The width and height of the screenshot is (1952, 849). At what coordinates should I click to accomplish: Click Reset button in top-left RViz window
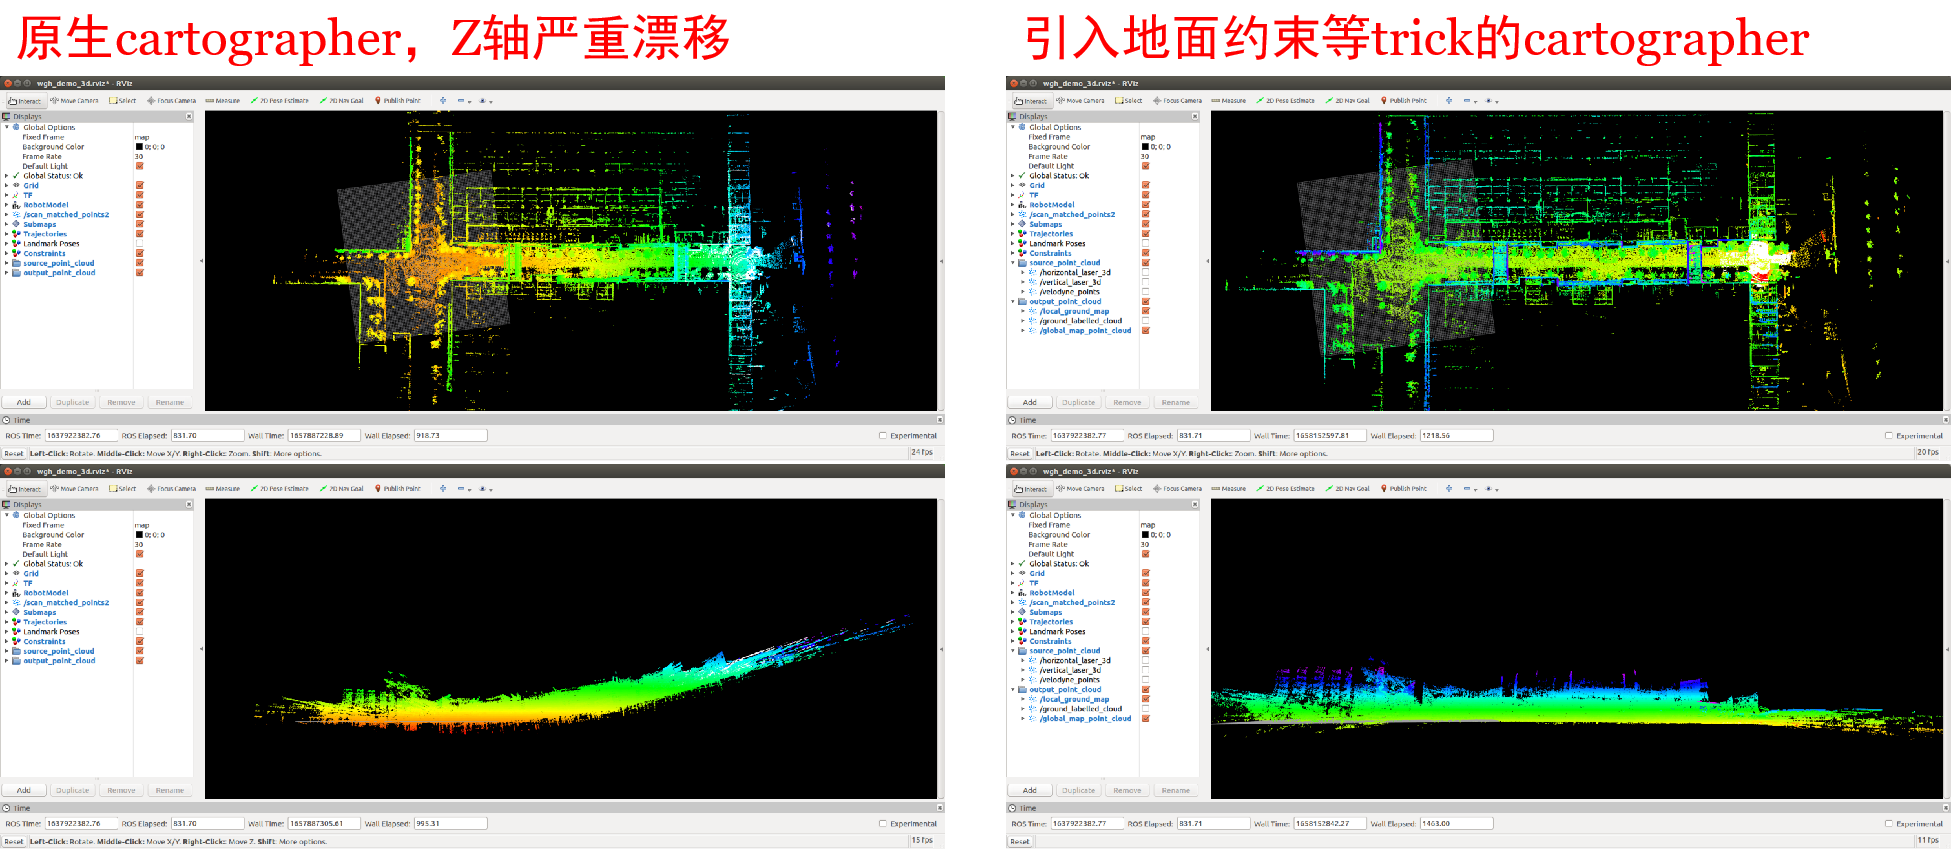(14, 454)
